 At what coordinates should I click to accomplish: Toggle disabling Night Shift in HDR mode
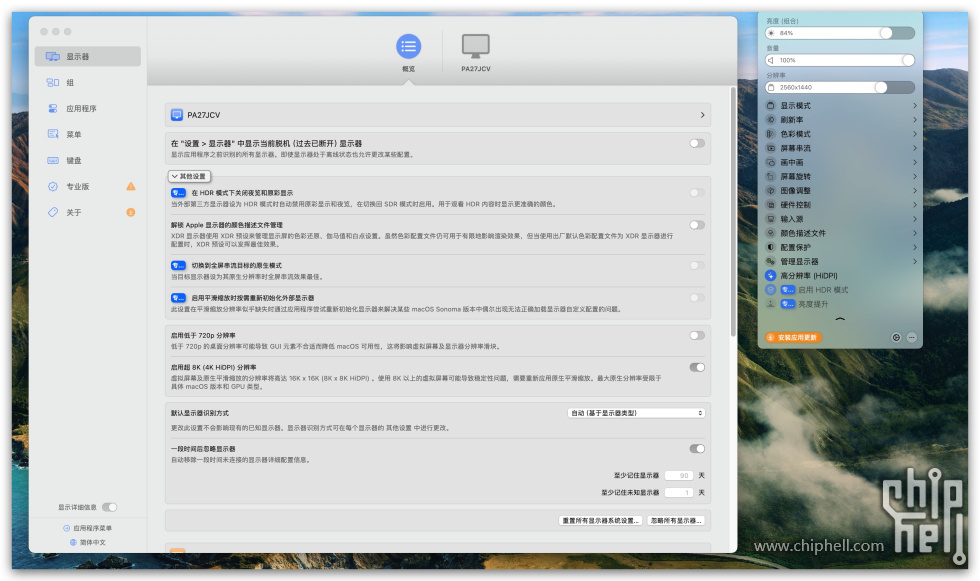tap(697, 193)
